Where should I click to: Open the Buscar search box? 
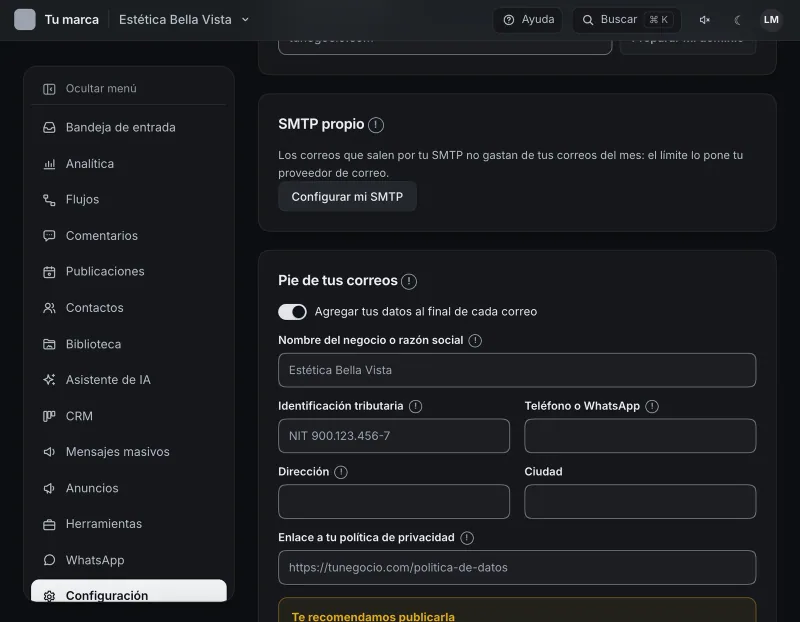pos(627,20)
